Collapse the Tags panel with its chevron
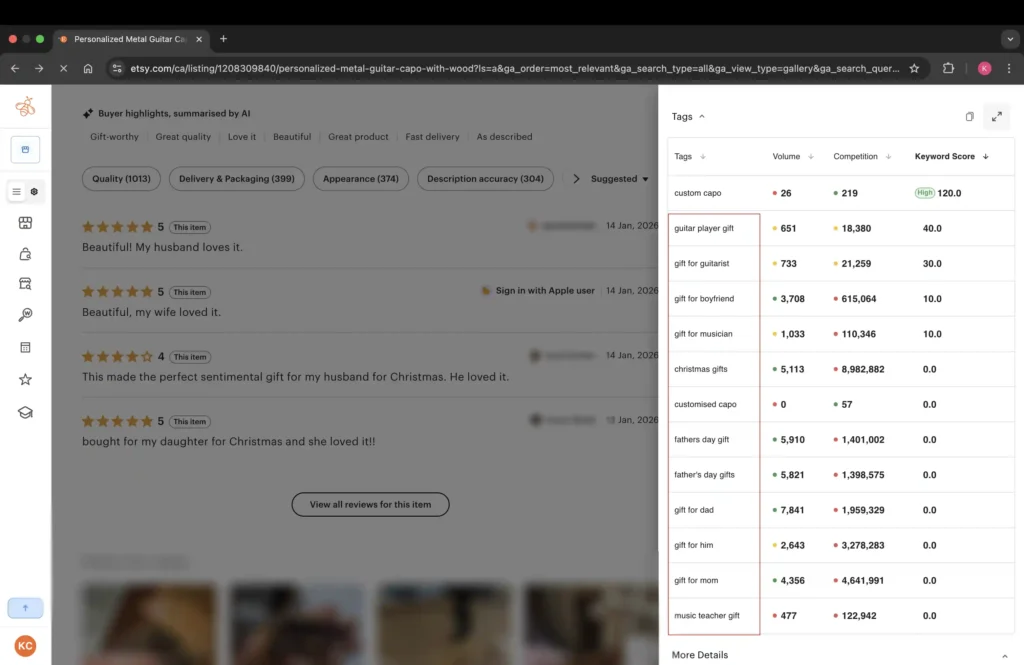1024x665 pixels. (x=700, y=116)
